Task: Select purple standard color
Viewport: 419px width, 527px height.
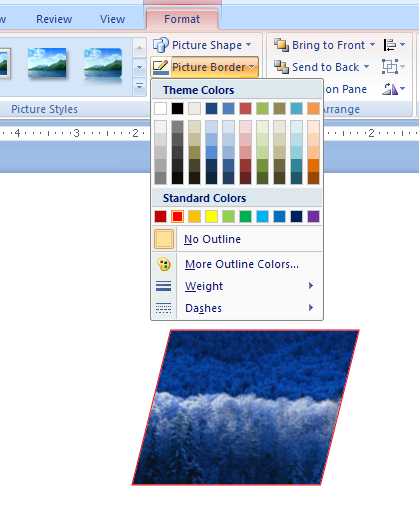Action: [313, 216]
